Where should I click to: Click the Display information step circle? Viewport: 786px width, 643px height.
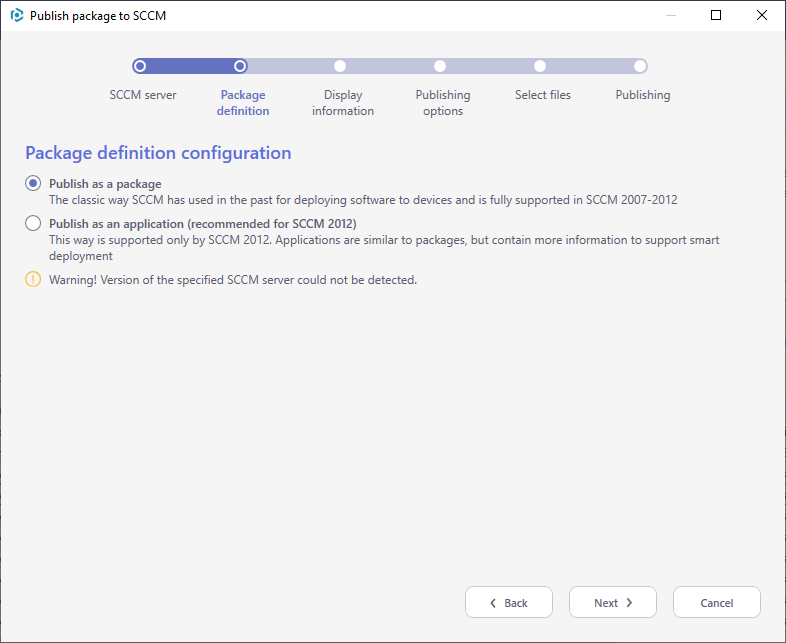click(x=340, y=66)
